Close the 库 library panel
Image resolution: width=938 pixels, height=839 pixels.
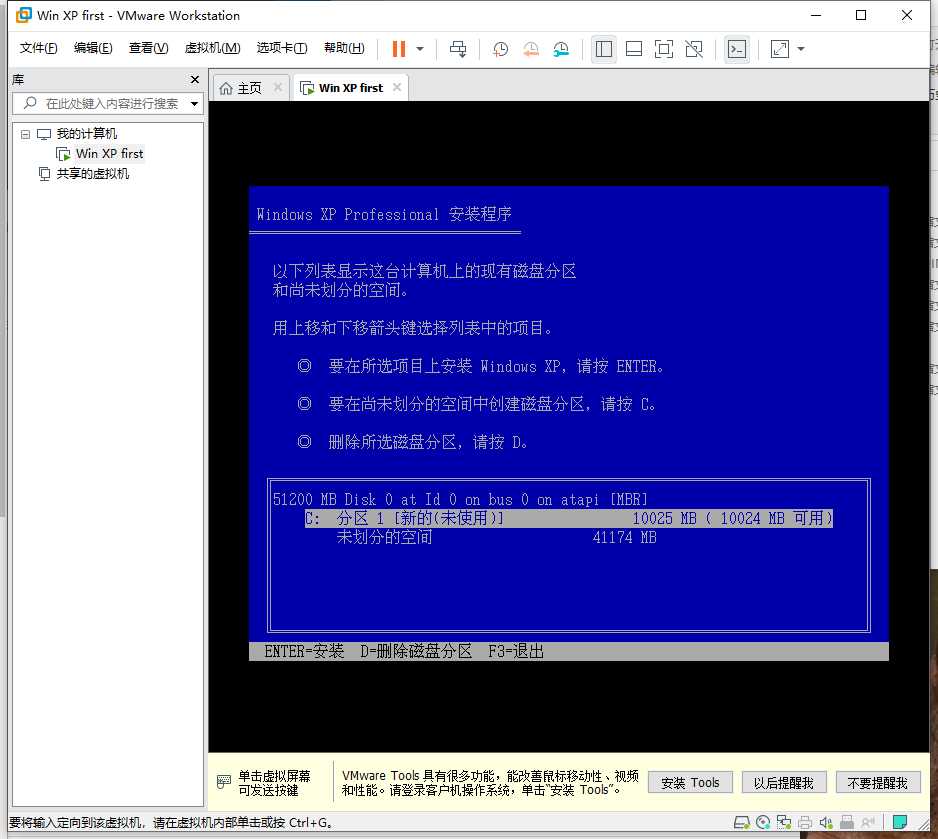pyautogui.click(x=194, y=80)
